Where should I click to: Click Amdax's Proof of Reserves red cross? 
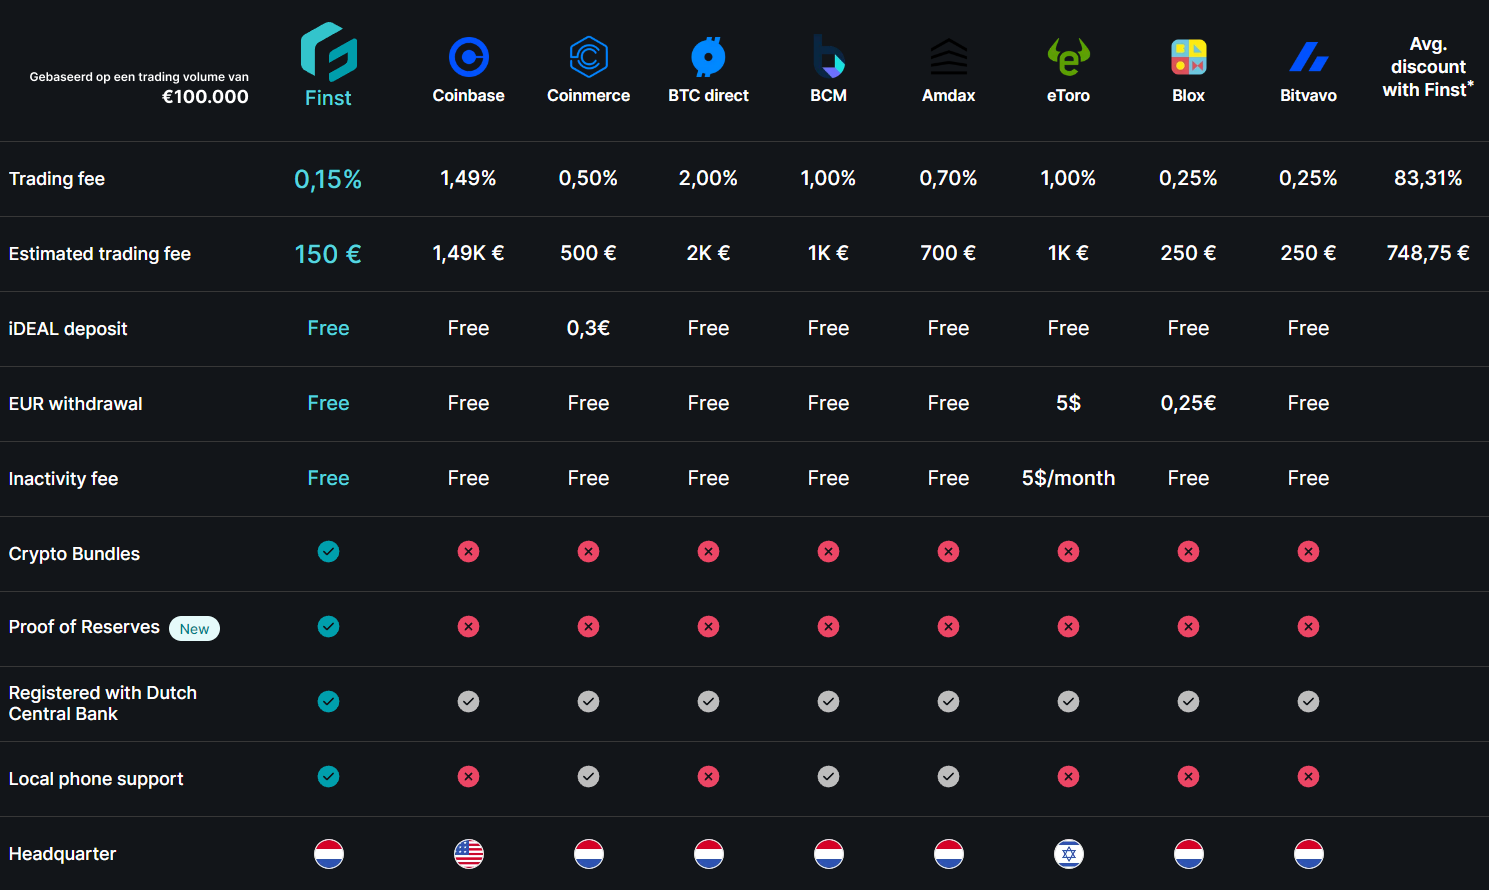948,626
